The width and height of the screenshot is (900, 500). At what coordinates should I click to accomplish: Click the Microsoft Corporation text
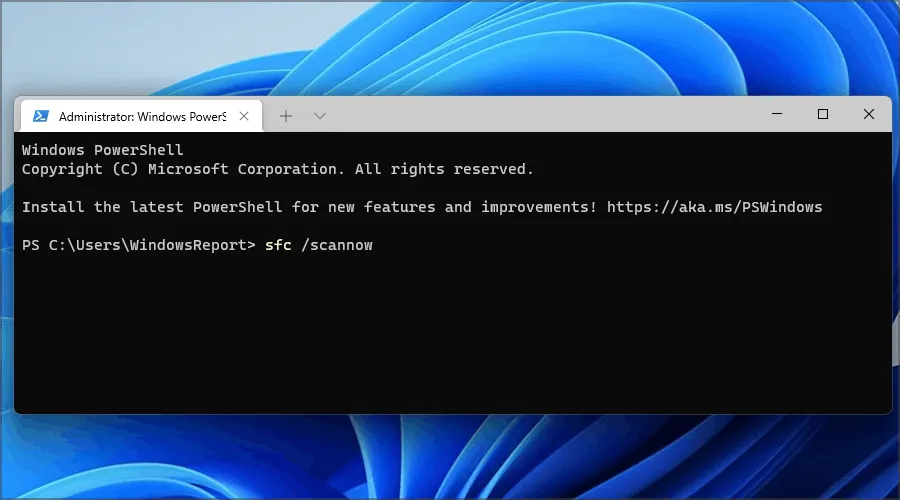pos(243,169)
